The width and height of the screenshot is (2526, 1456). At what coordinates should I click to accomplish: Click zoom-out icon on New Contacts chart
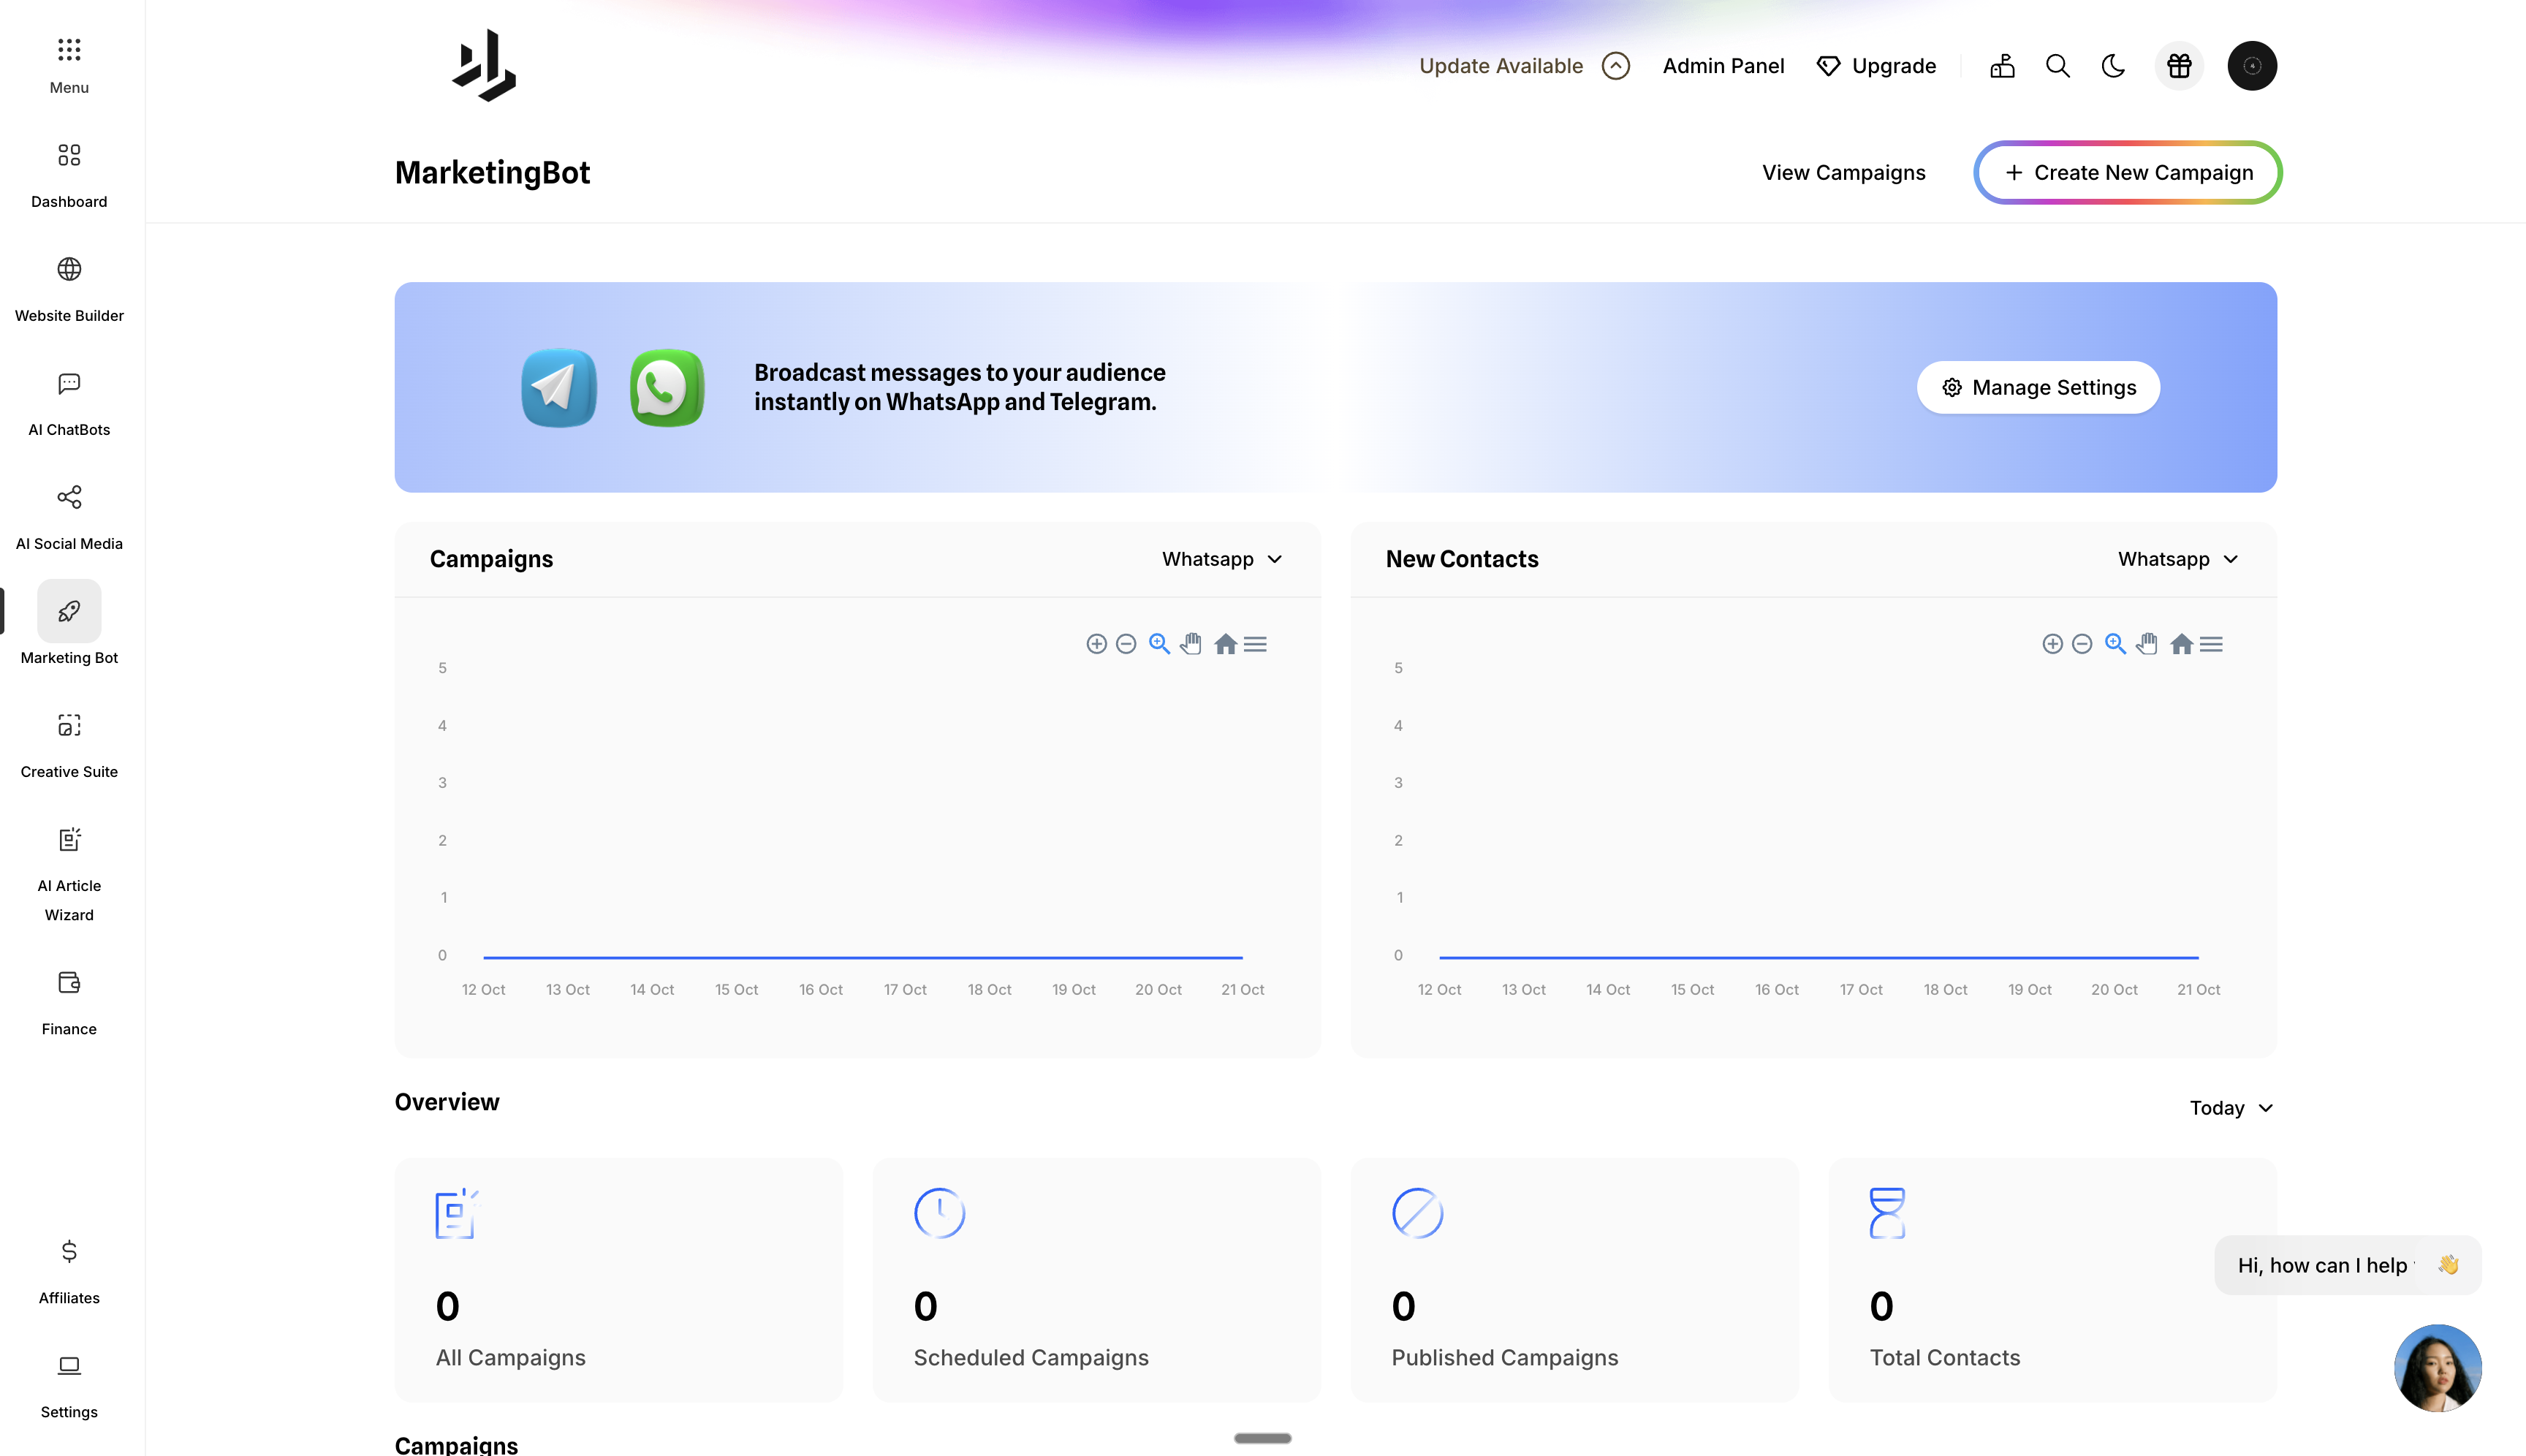coord(2081,644)
